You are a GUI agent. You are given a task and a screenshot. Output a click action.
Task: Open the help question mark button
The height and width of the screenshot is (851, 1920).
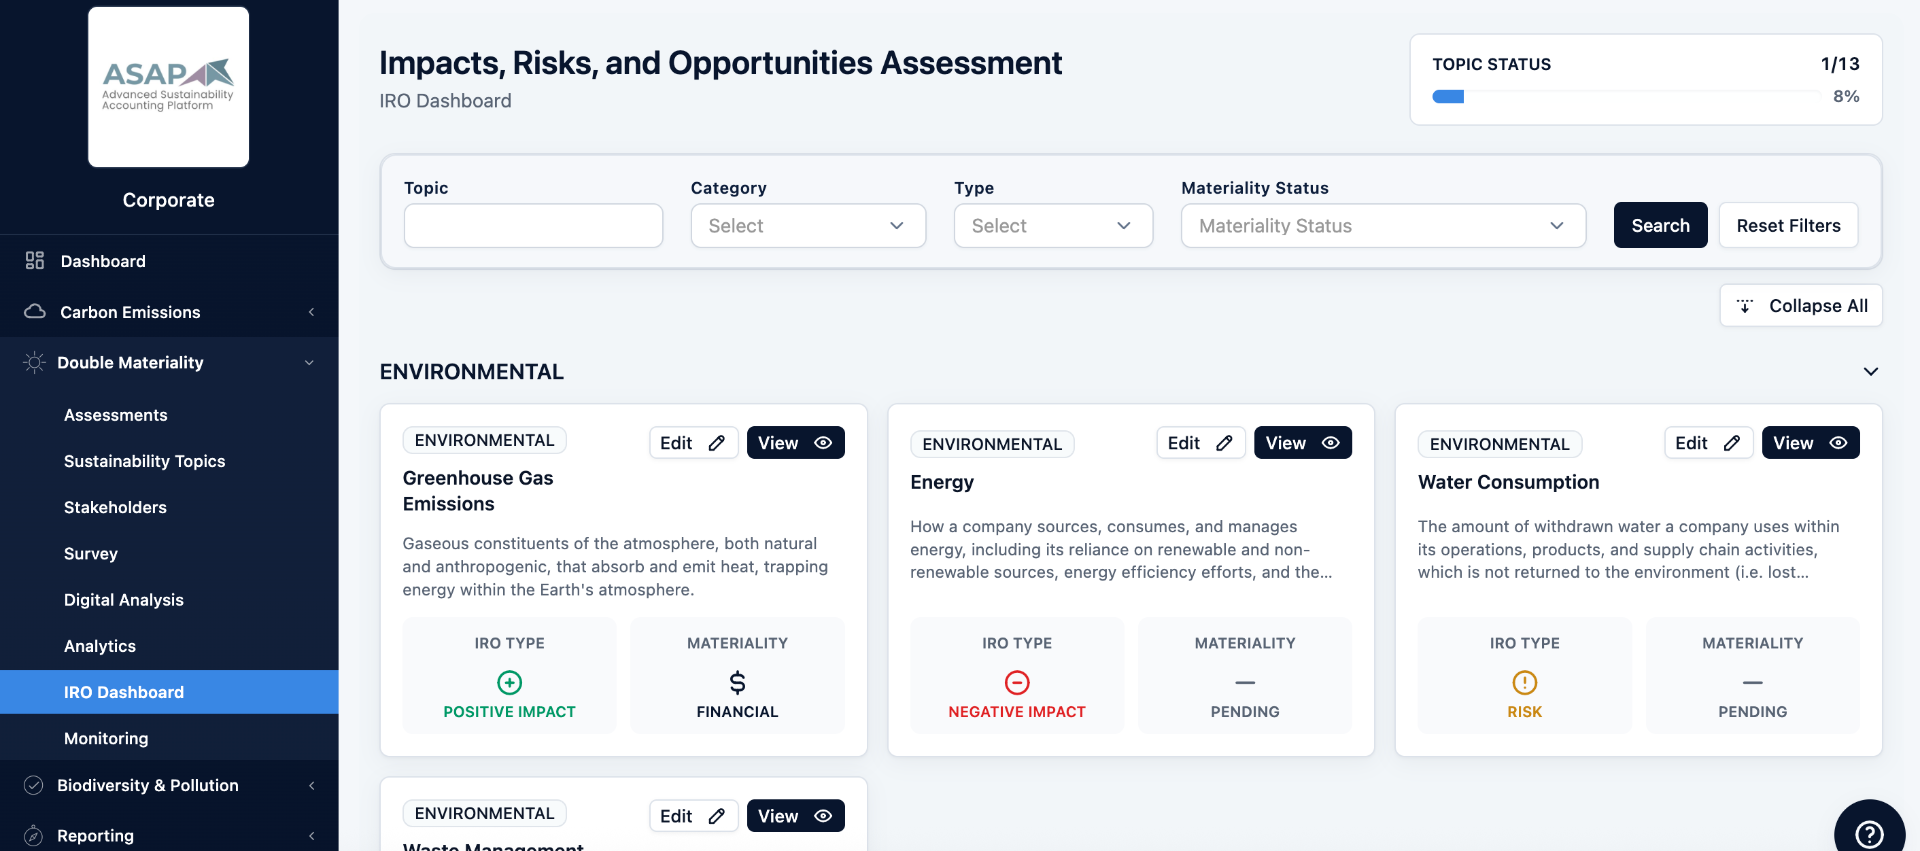[1869, 833]
